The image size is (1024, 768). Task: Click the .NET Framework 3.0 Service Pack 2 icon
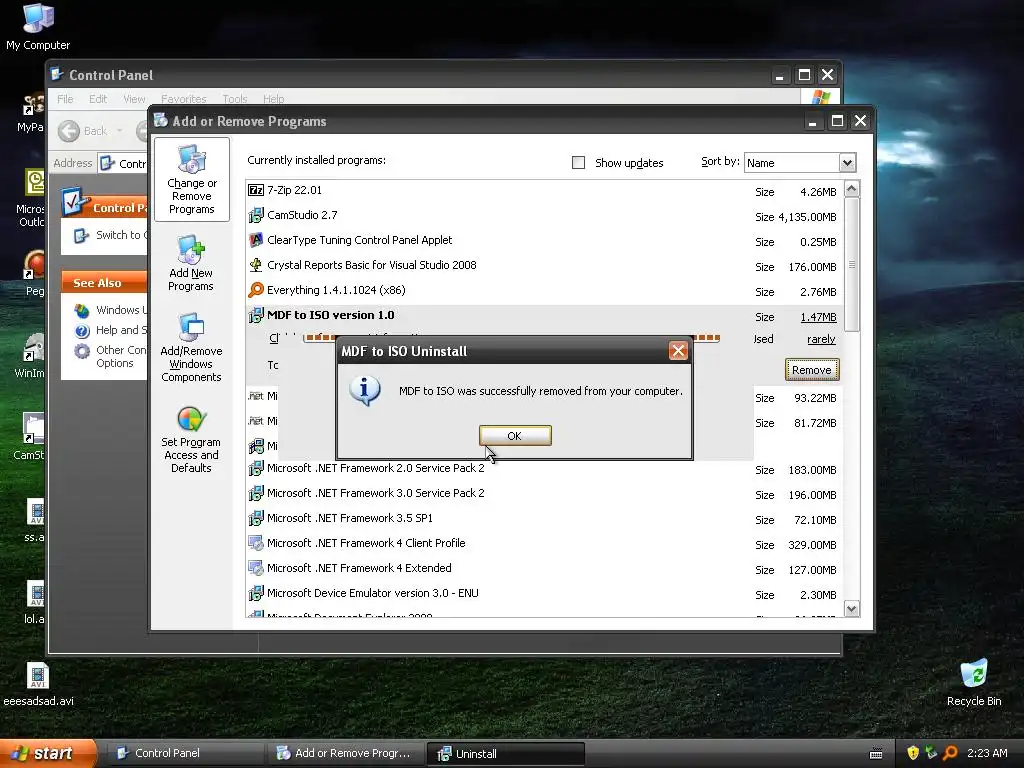pos(256,494)
